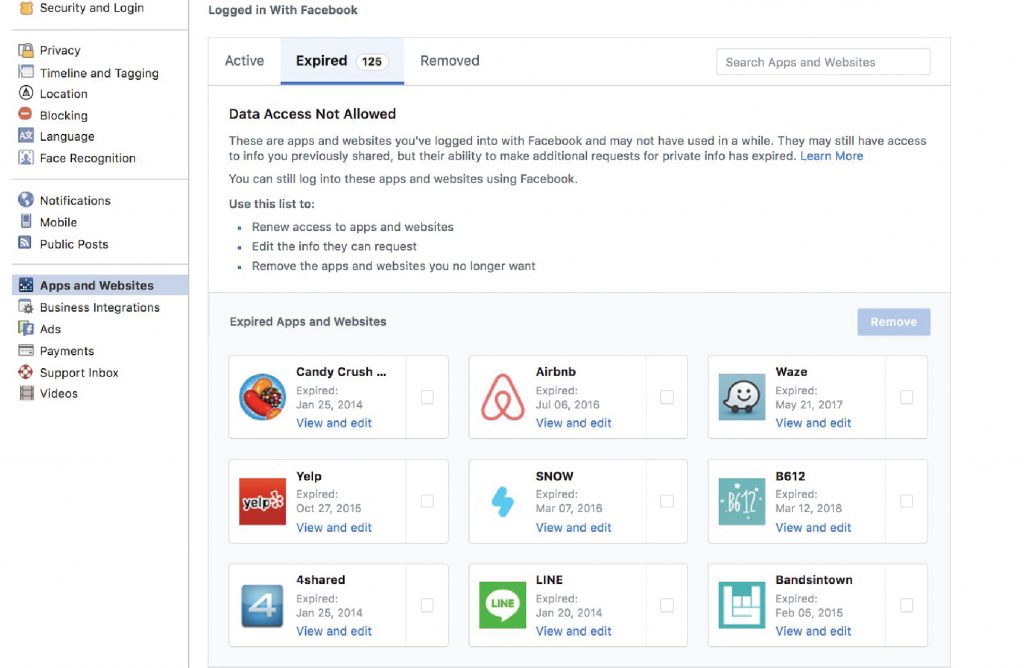Open the Candy Crush app icon

[261, 396]
